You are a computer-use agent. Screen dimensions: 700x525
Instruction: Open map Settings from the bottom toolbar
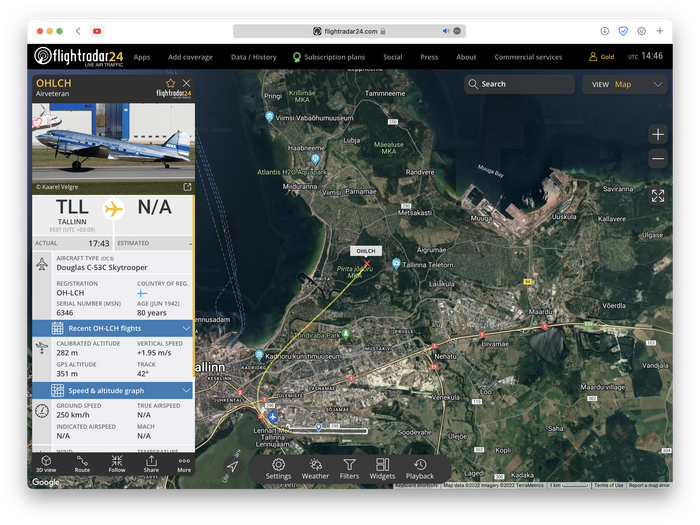(x=278, y=468)
